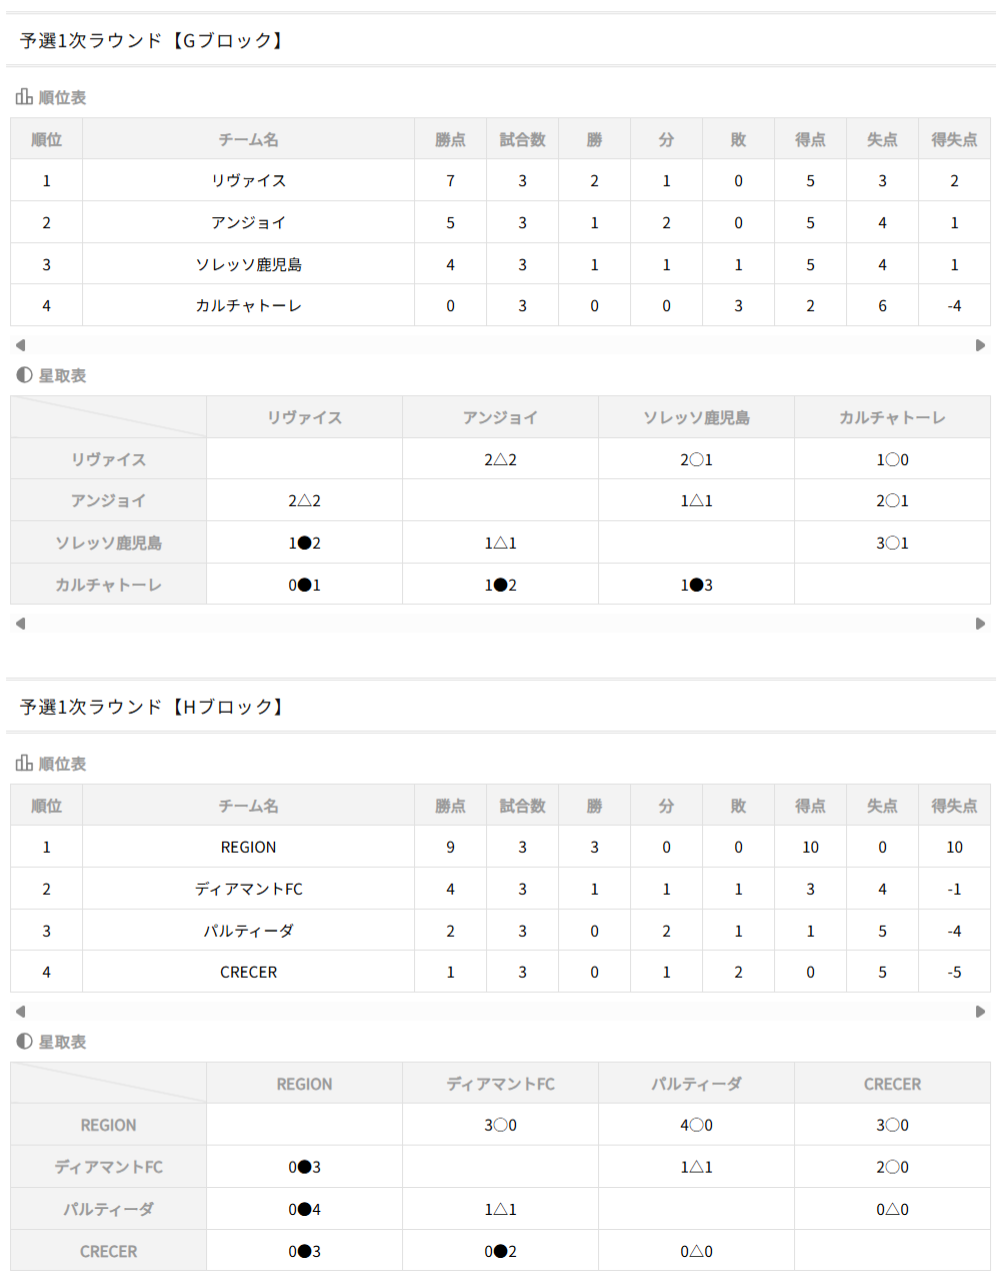The height and width of the screenshot is (1280, 998).
Task: Click left scroll arrow under G Block standings
Action: tap(20, 345)
